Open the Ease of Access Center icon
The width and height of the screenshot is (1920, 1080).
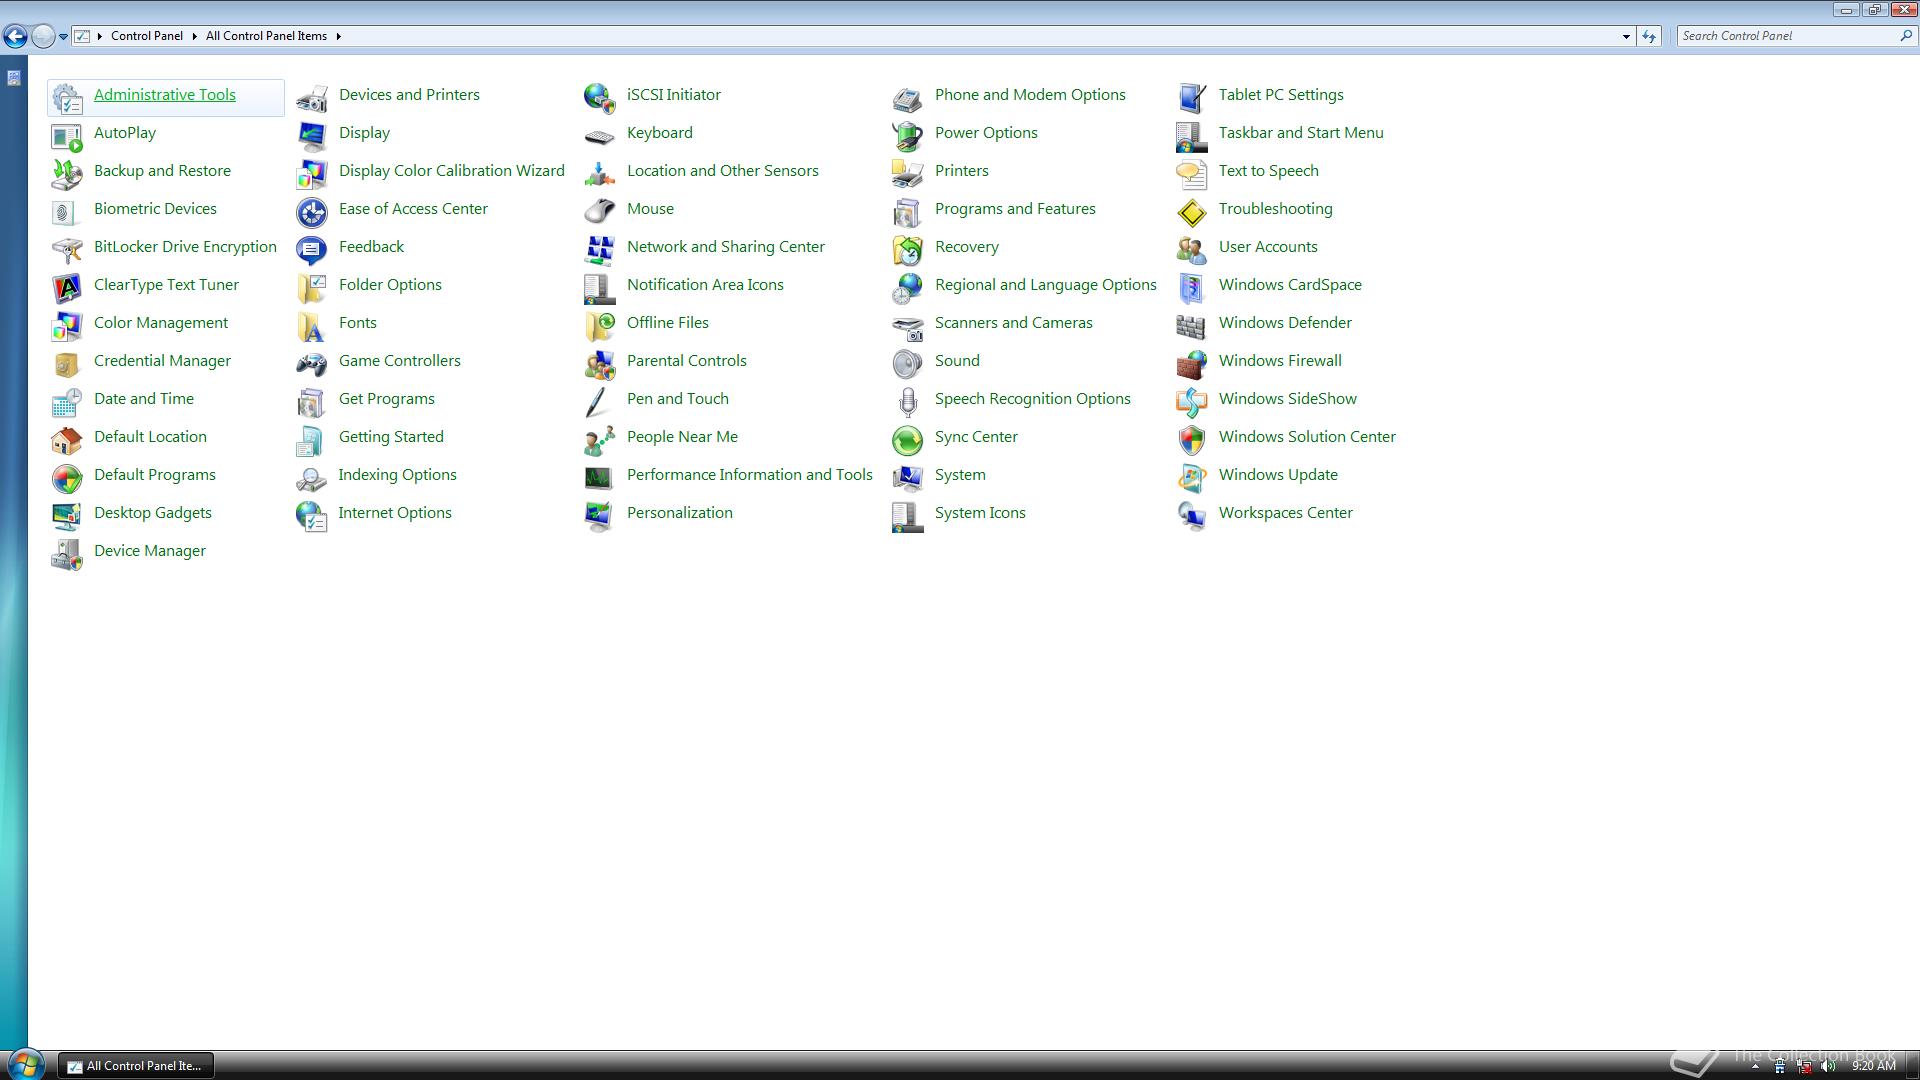(x=312, y=212)
